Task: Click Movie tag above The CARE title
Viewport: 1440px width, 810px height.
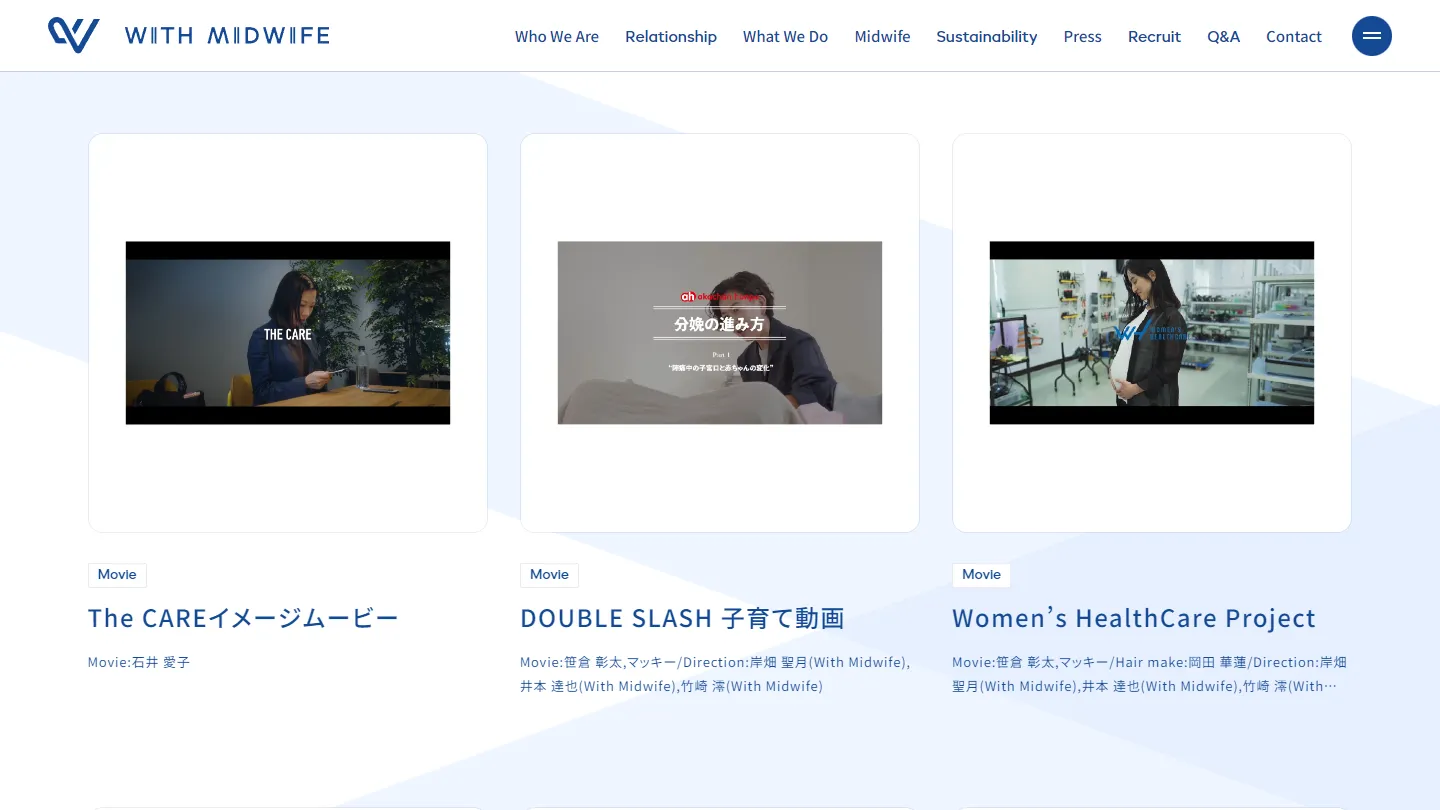Action: (117, 575)
